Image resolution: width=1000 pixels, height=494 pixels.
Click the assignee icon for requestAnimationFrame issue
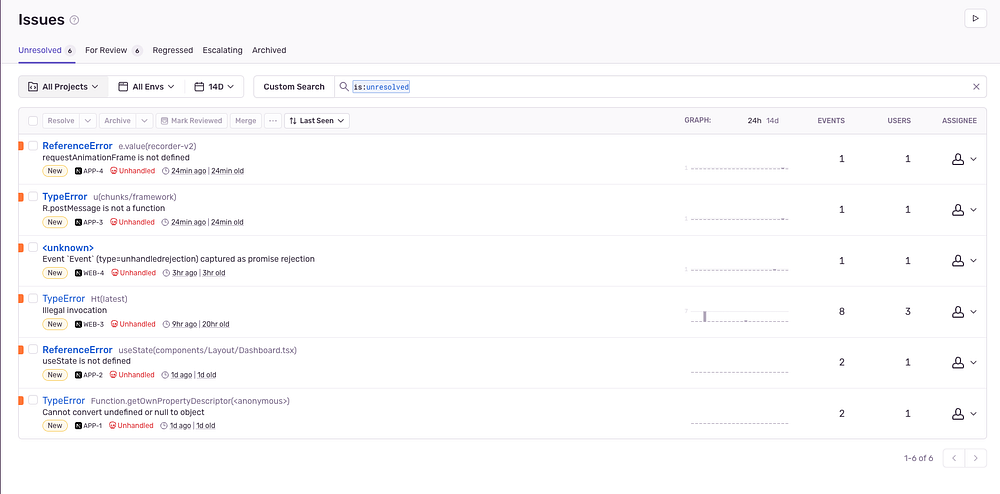tap(957, 159)
